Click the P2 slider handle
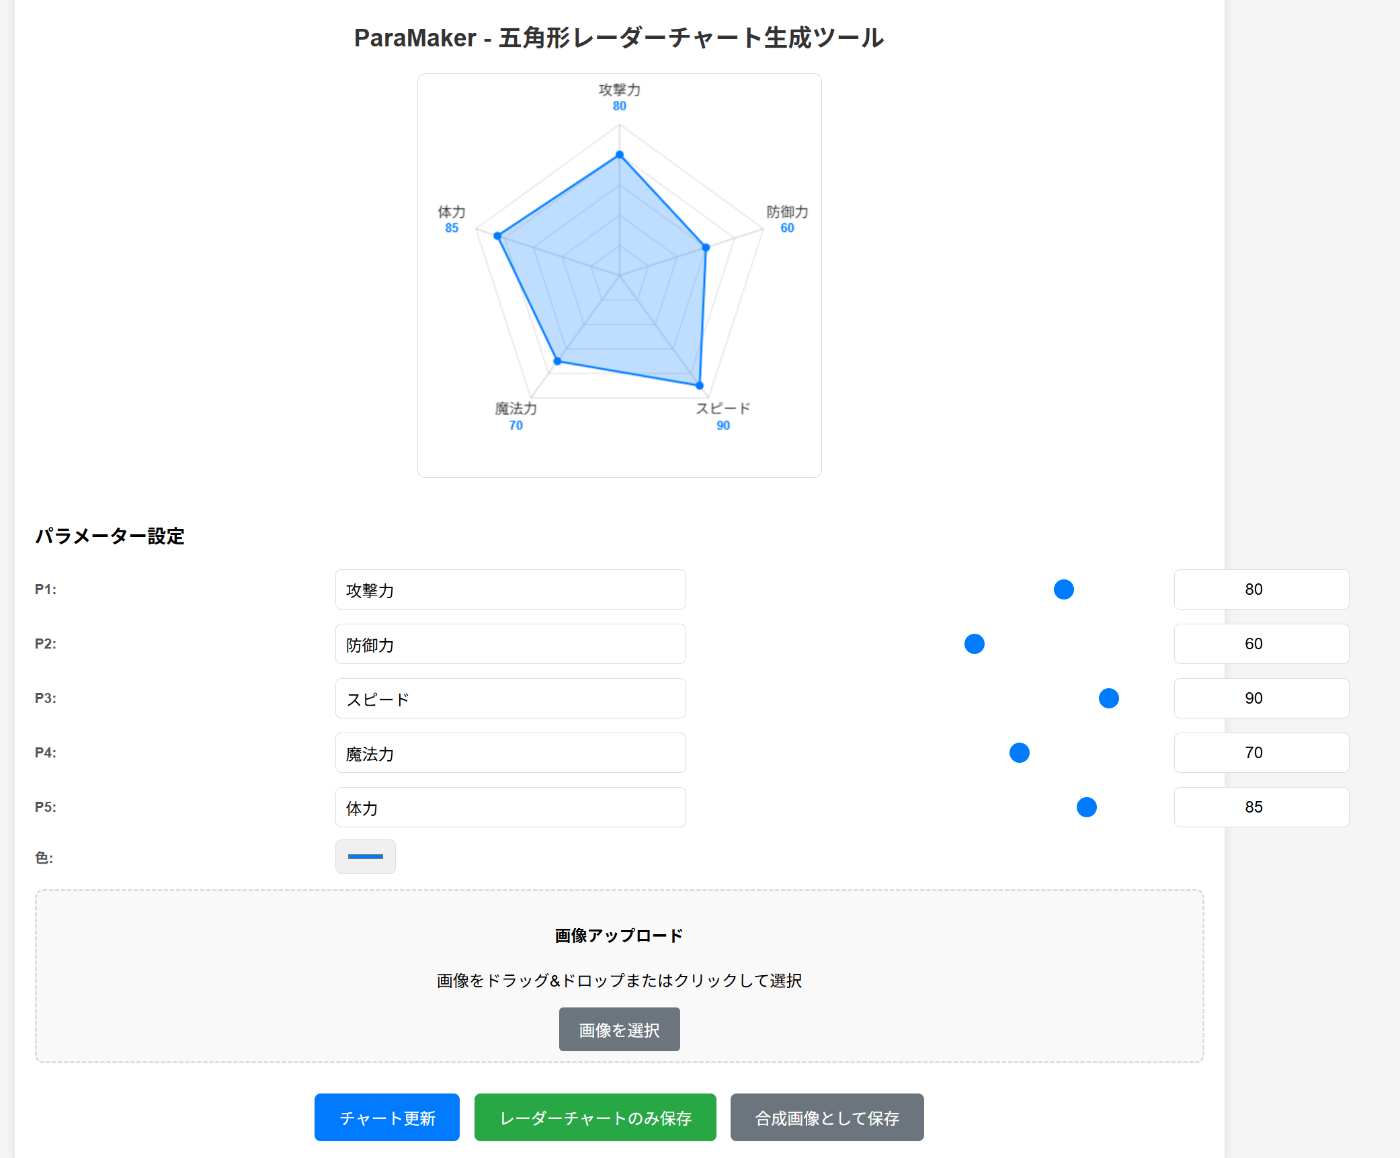 (975, 644)
